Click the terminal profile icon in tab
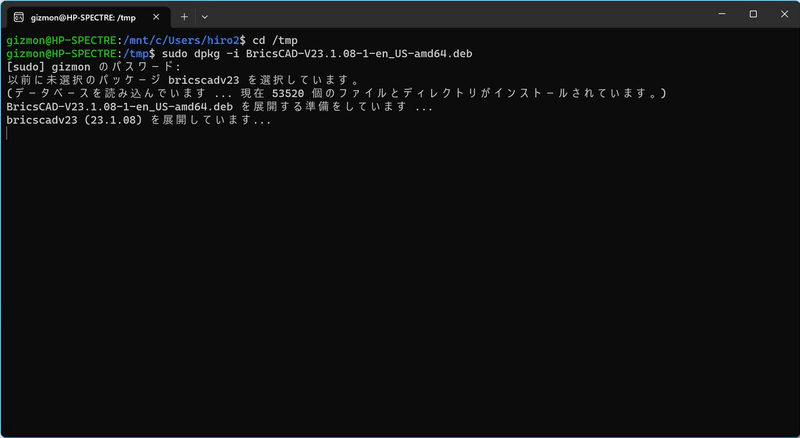This screenshot has width=800, height=438. pyautogui.click(x=19, y=17)
